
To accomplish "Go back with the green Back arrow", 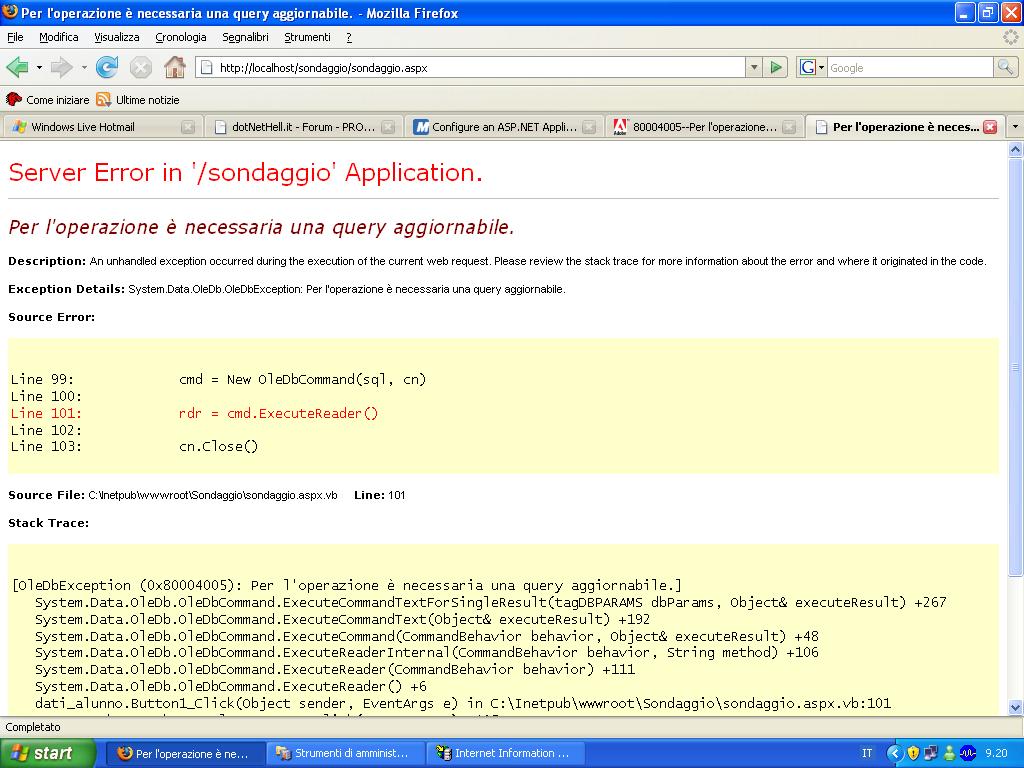I will pyautogui.click(x=17, y=67).
